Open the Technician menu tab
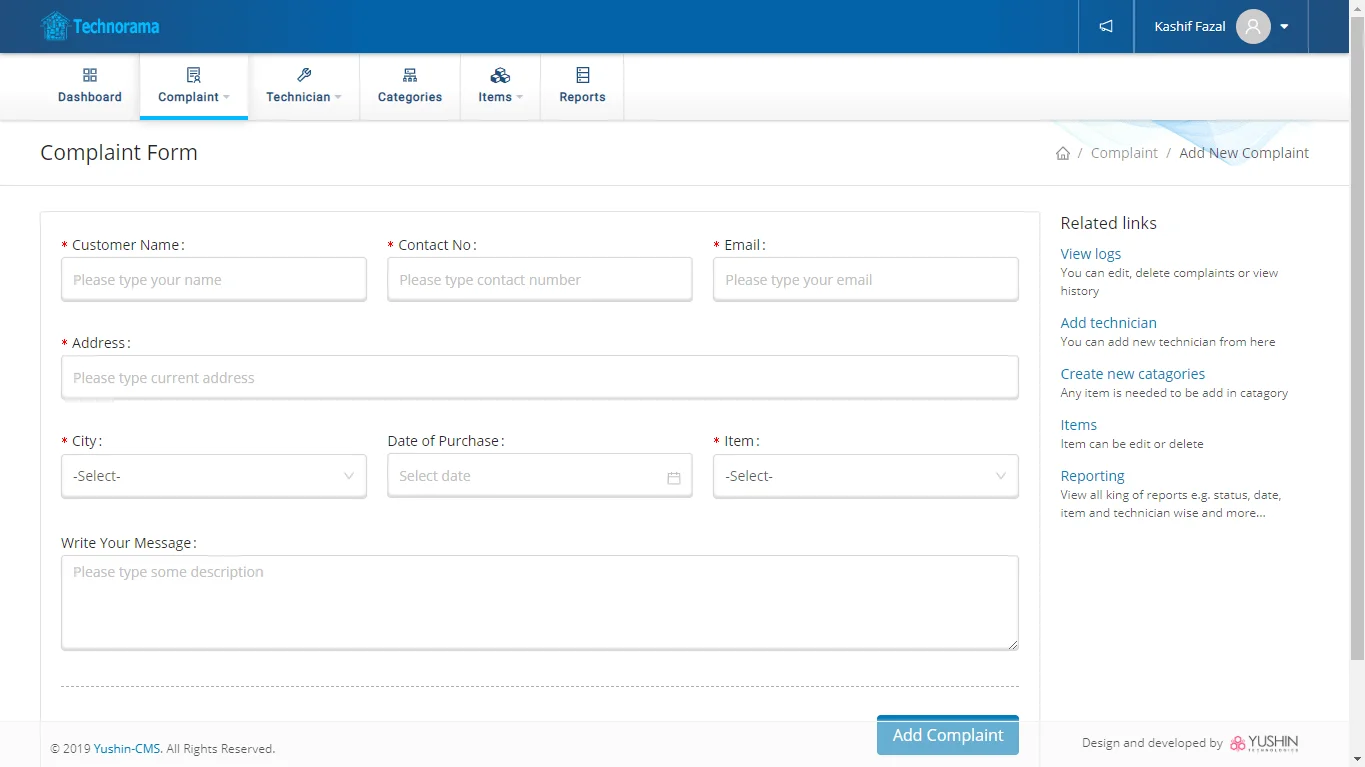 (303, 87)
